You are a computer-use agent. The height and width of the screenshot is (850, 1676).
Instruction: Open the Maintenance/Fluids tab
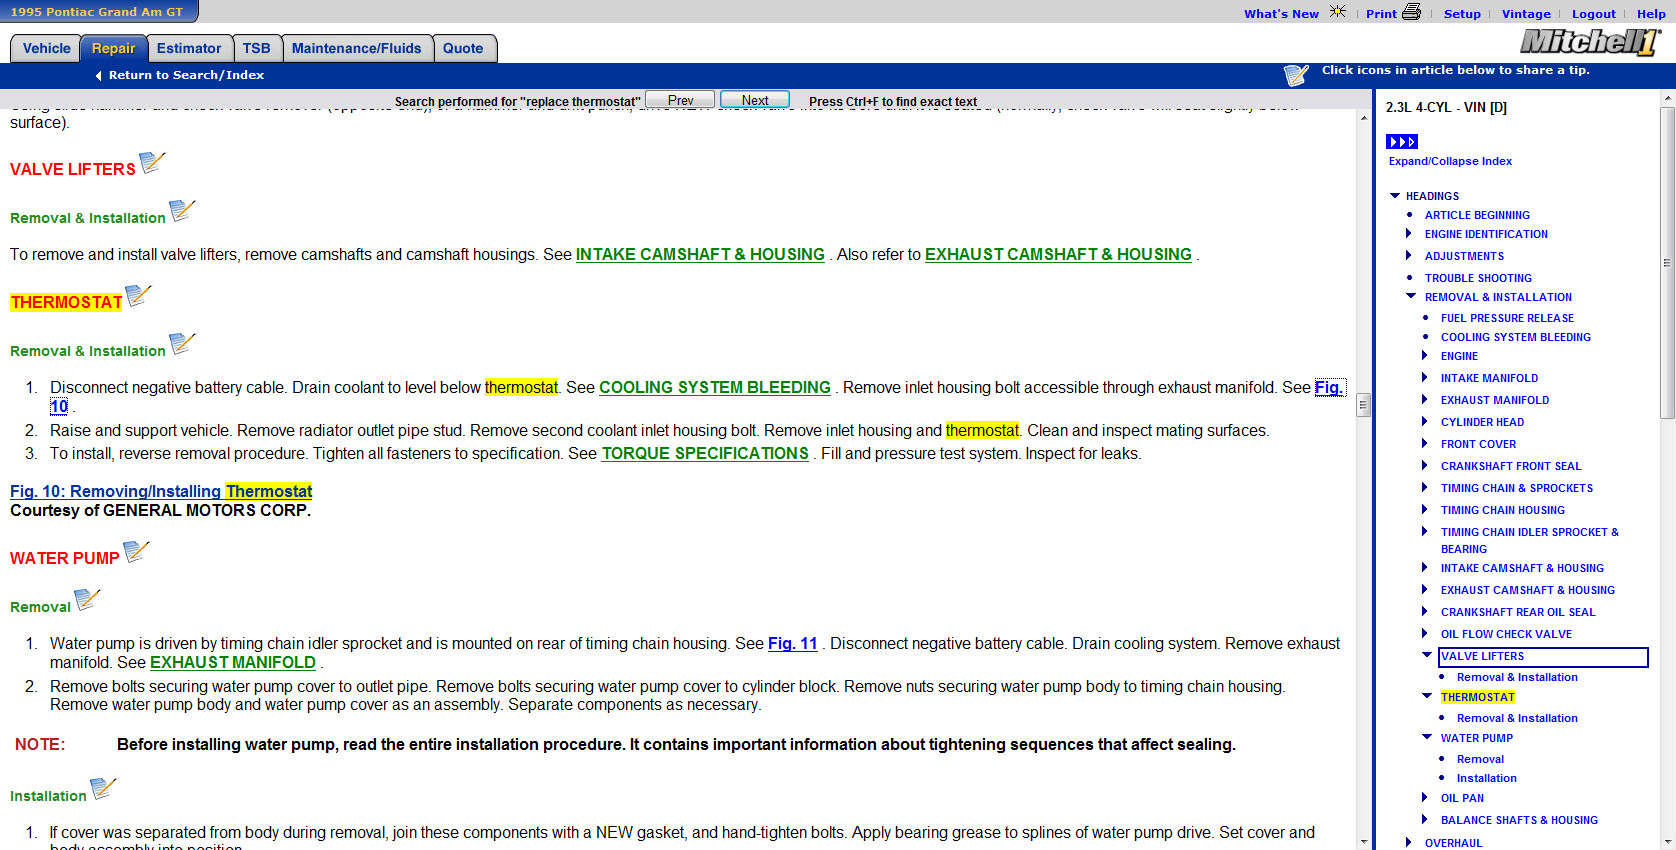coord(357,48)
